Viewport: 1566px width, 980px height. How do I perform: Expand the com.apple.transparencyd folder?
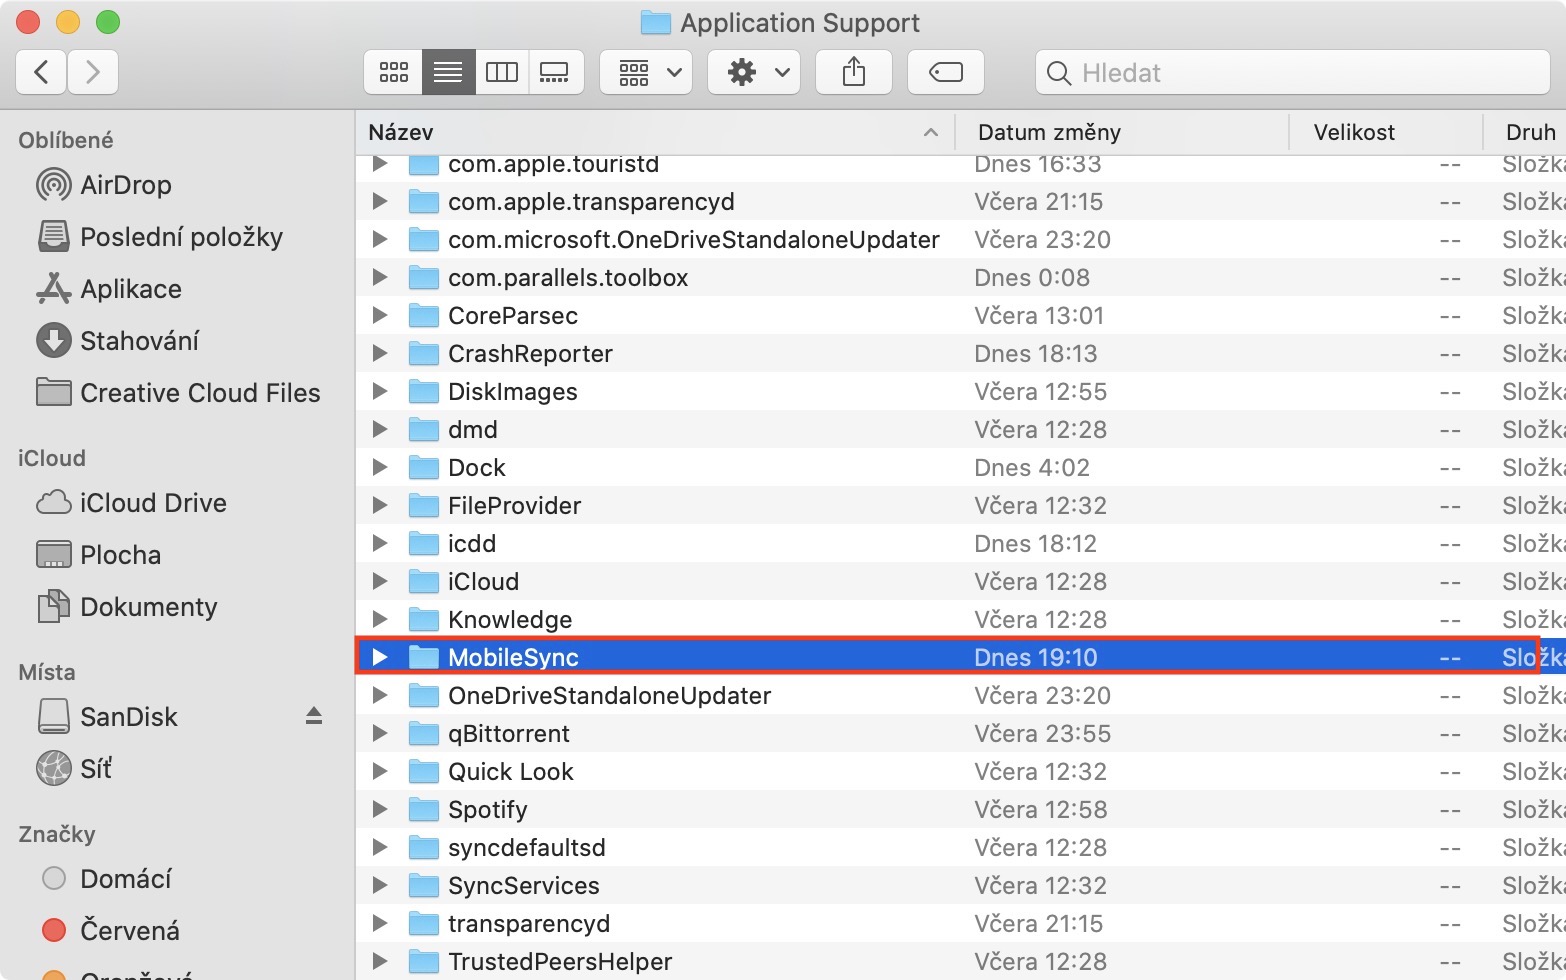click(380, 201)
